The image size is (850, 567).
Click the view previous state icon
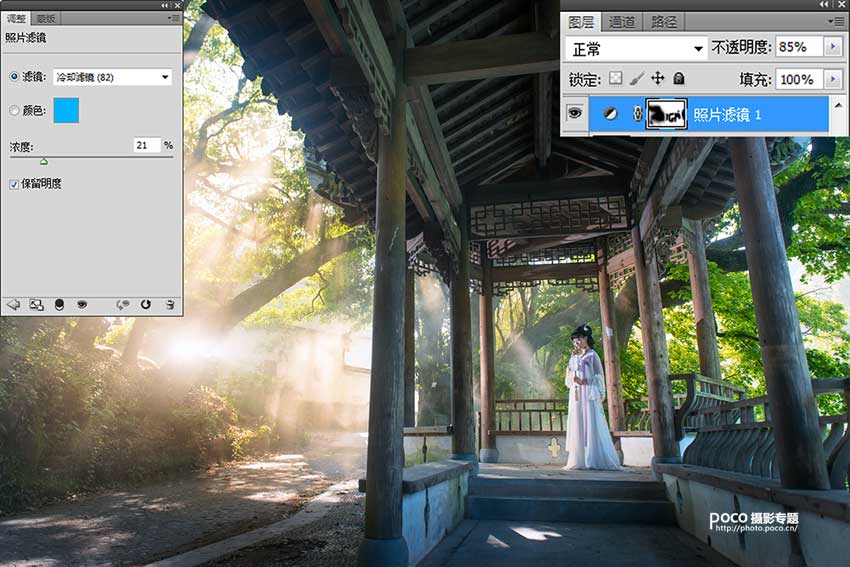tap(123, 304)
